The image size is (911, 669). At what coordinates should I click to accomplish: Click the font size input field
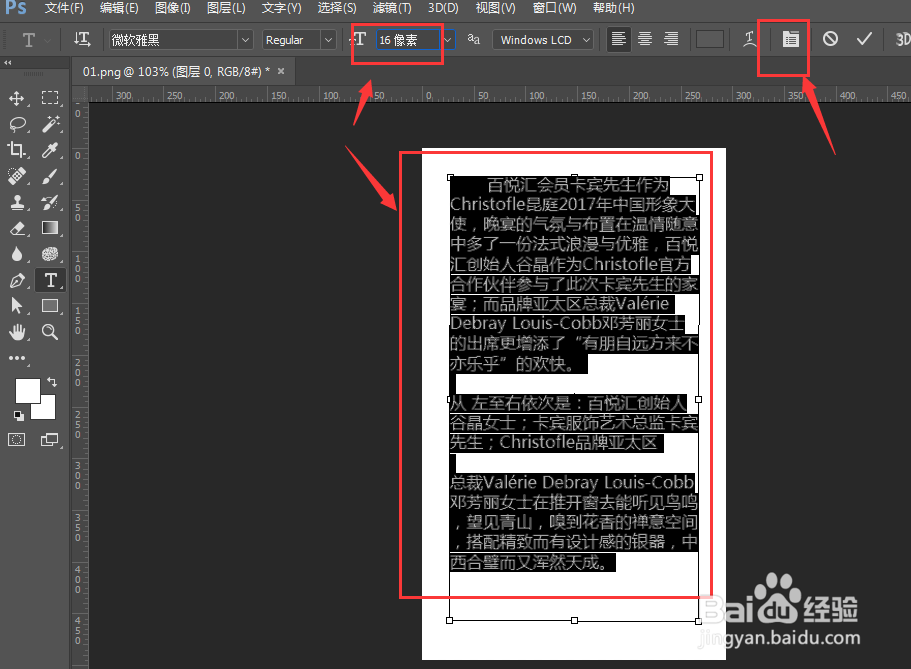click(x=408, y=40)
